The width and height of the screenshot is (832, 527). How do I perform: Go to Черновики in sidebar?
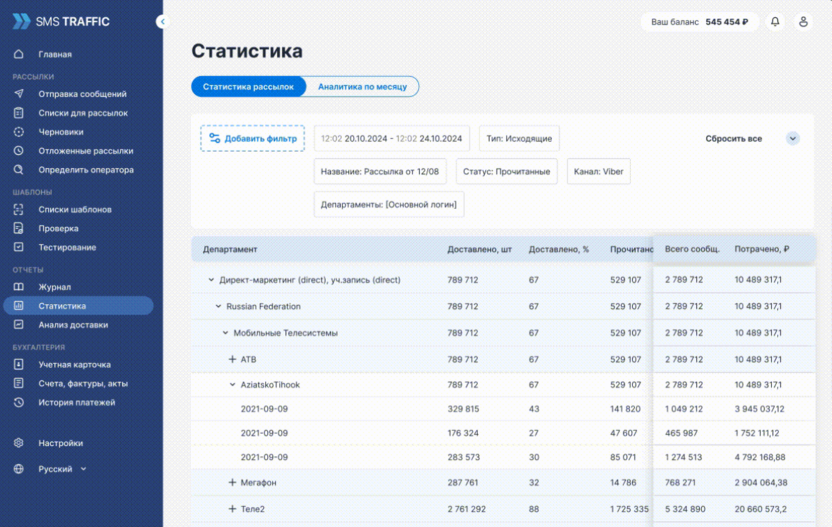pyautogui.click(x=60, y=132)
